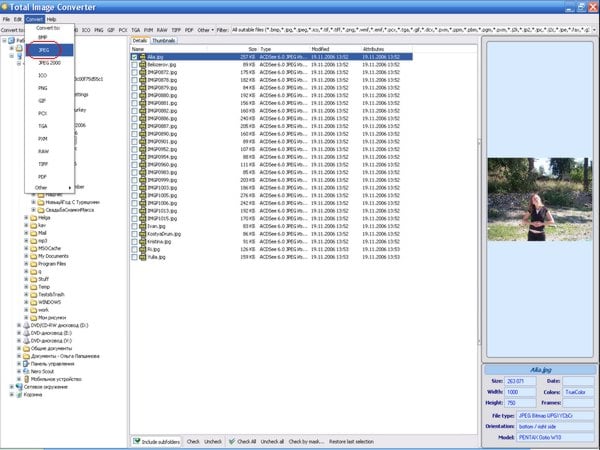Image resolution: width=600 pixels, height=450 pixels.
Task: Uncheck the Alla.jpg checkbox
Action: (134, 57)
